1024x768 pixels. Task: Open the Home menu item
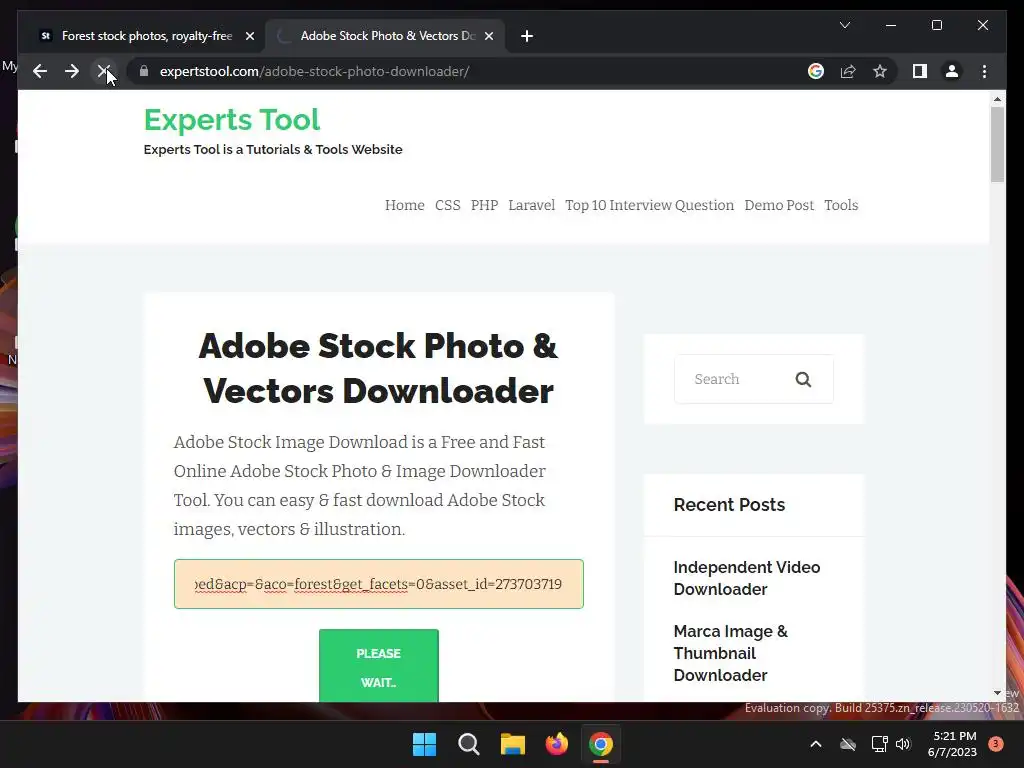[404, 205]
